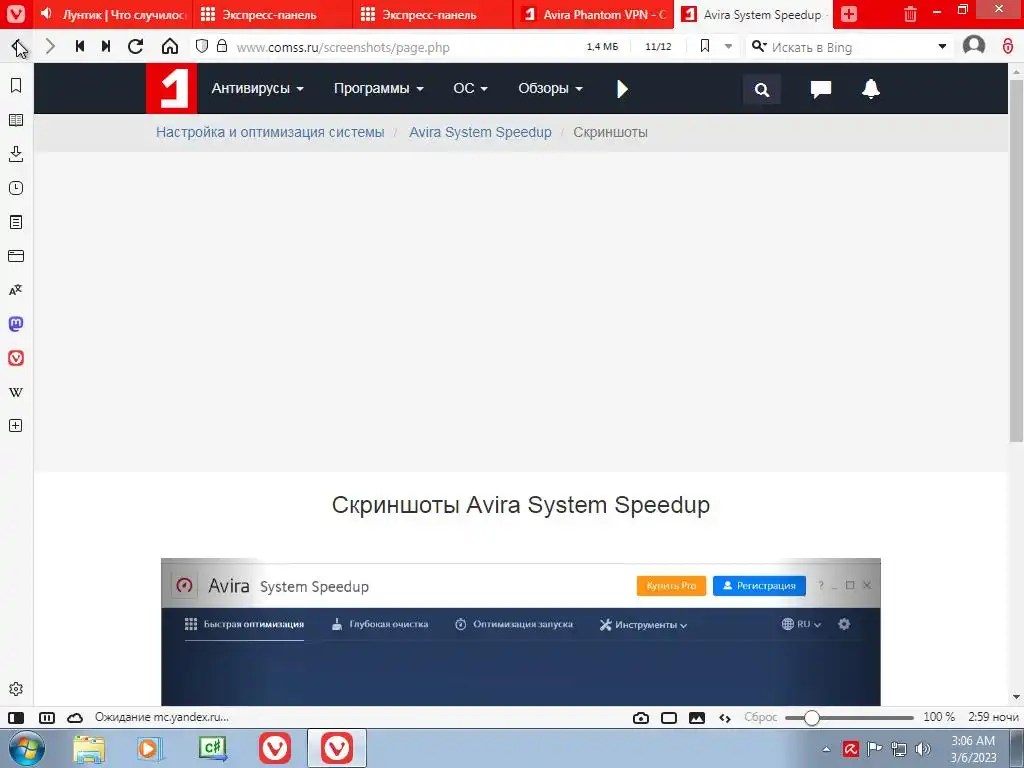
Task: Click the fast forward navigation button
Action: click(106, 46)
